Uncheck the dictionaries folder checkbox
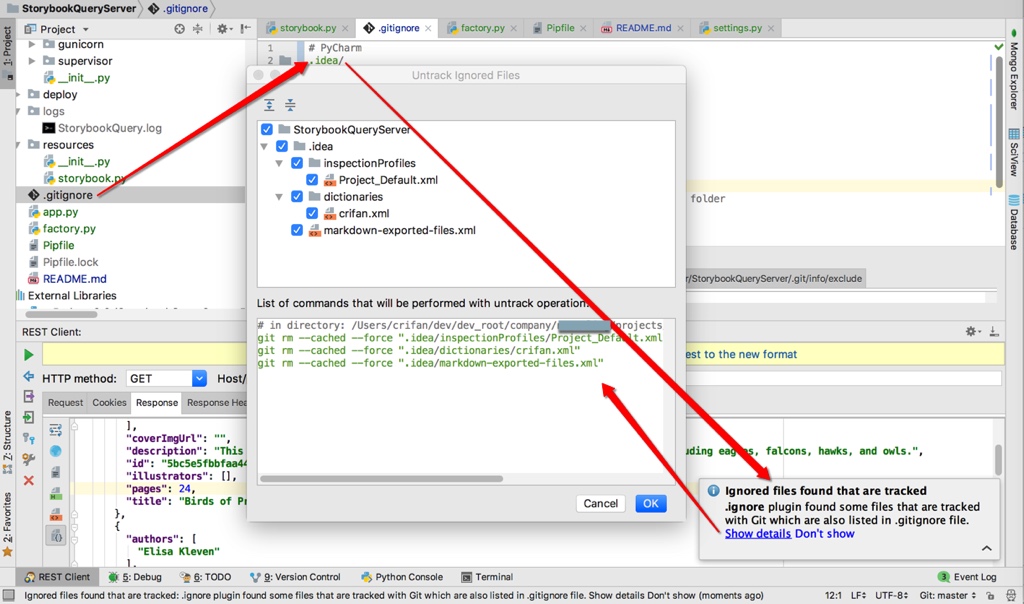Image resolution: width=1024 pixels, height=604 pixels. point(296,197)
